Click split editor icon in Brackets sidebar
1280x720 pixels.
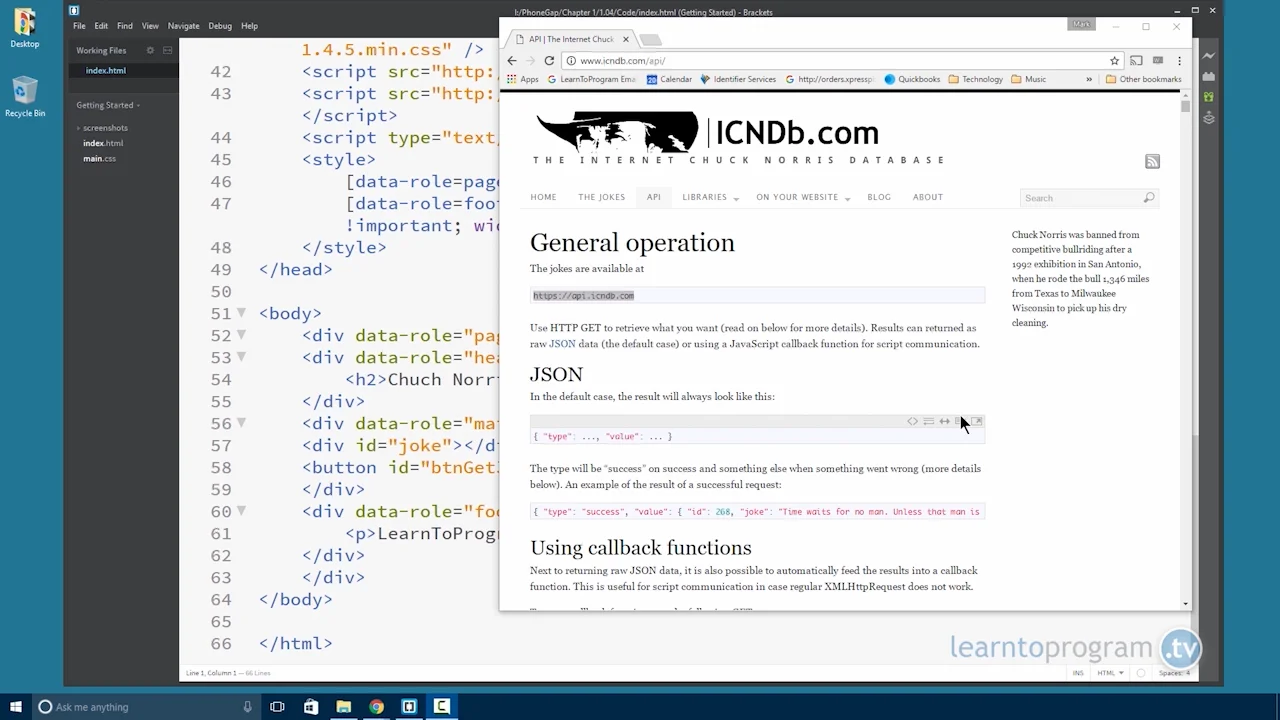click(168, 50)
